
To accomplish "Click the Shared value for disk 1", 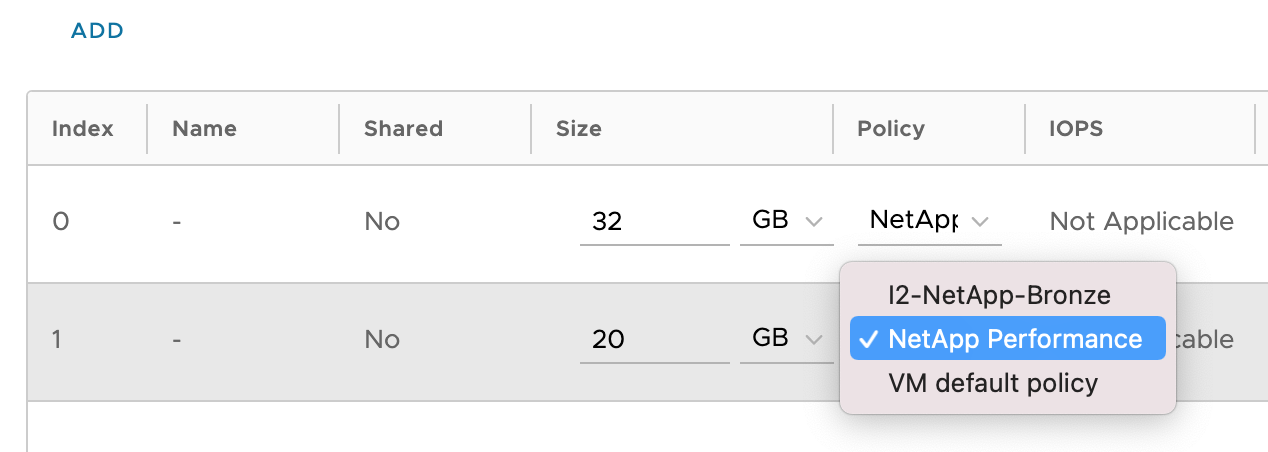I will [382, 340].
